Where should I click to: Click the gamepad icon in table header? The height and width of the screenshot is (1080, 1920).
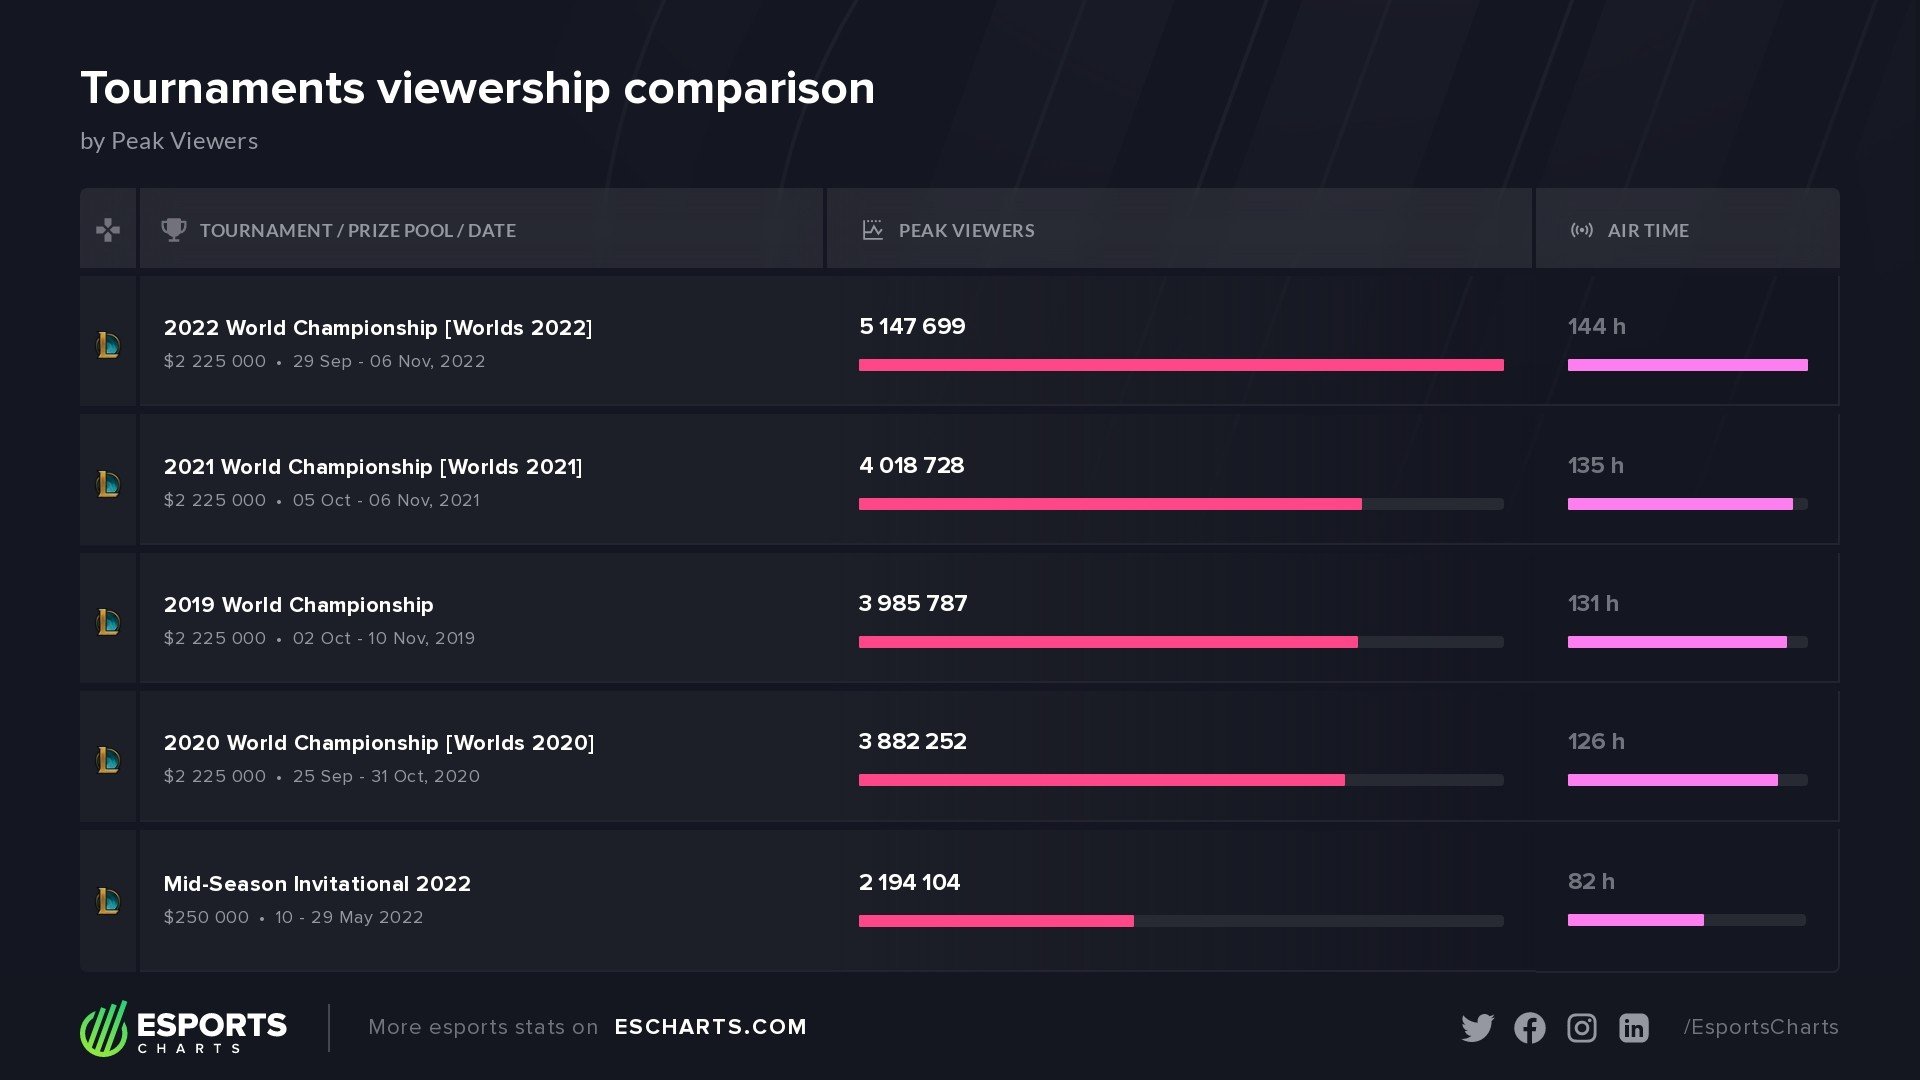click(x=108, y=230)
